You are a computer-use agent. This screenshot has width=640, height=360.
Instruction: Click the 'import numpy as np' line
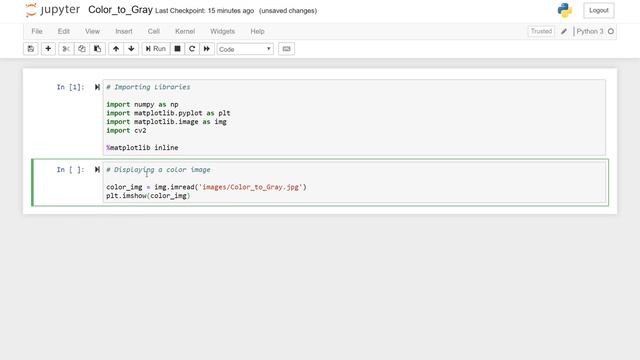pyautogui.click(x=142, y=104)
